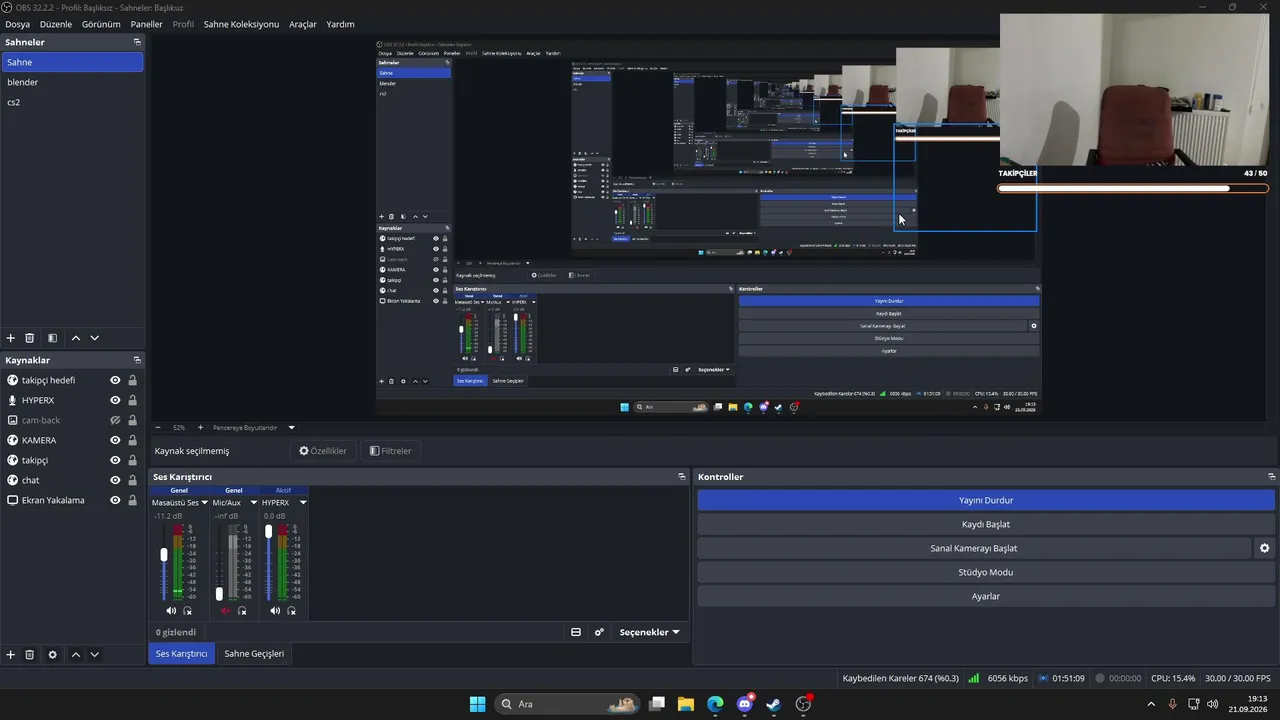Viewport: 1280px width, 720px height.
Task: Open Masaüstü Ses channel dropdown arrow
Action: coord(204,503)
